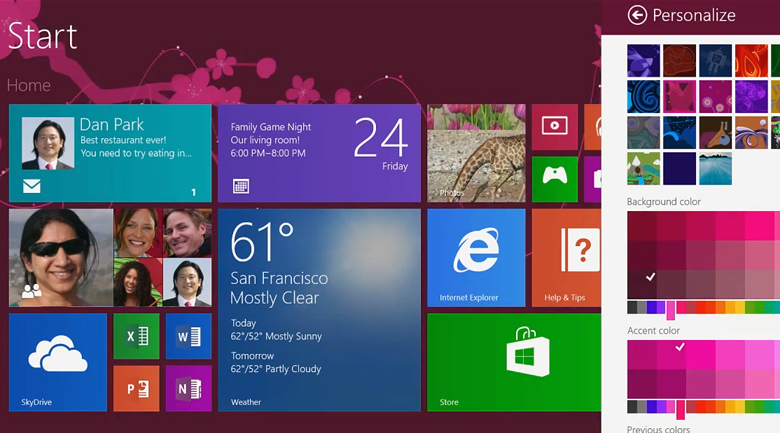The height and width of the screenshot is (433, 780).
Task: Open the OneNote purple tile
Action: [187, 388]
